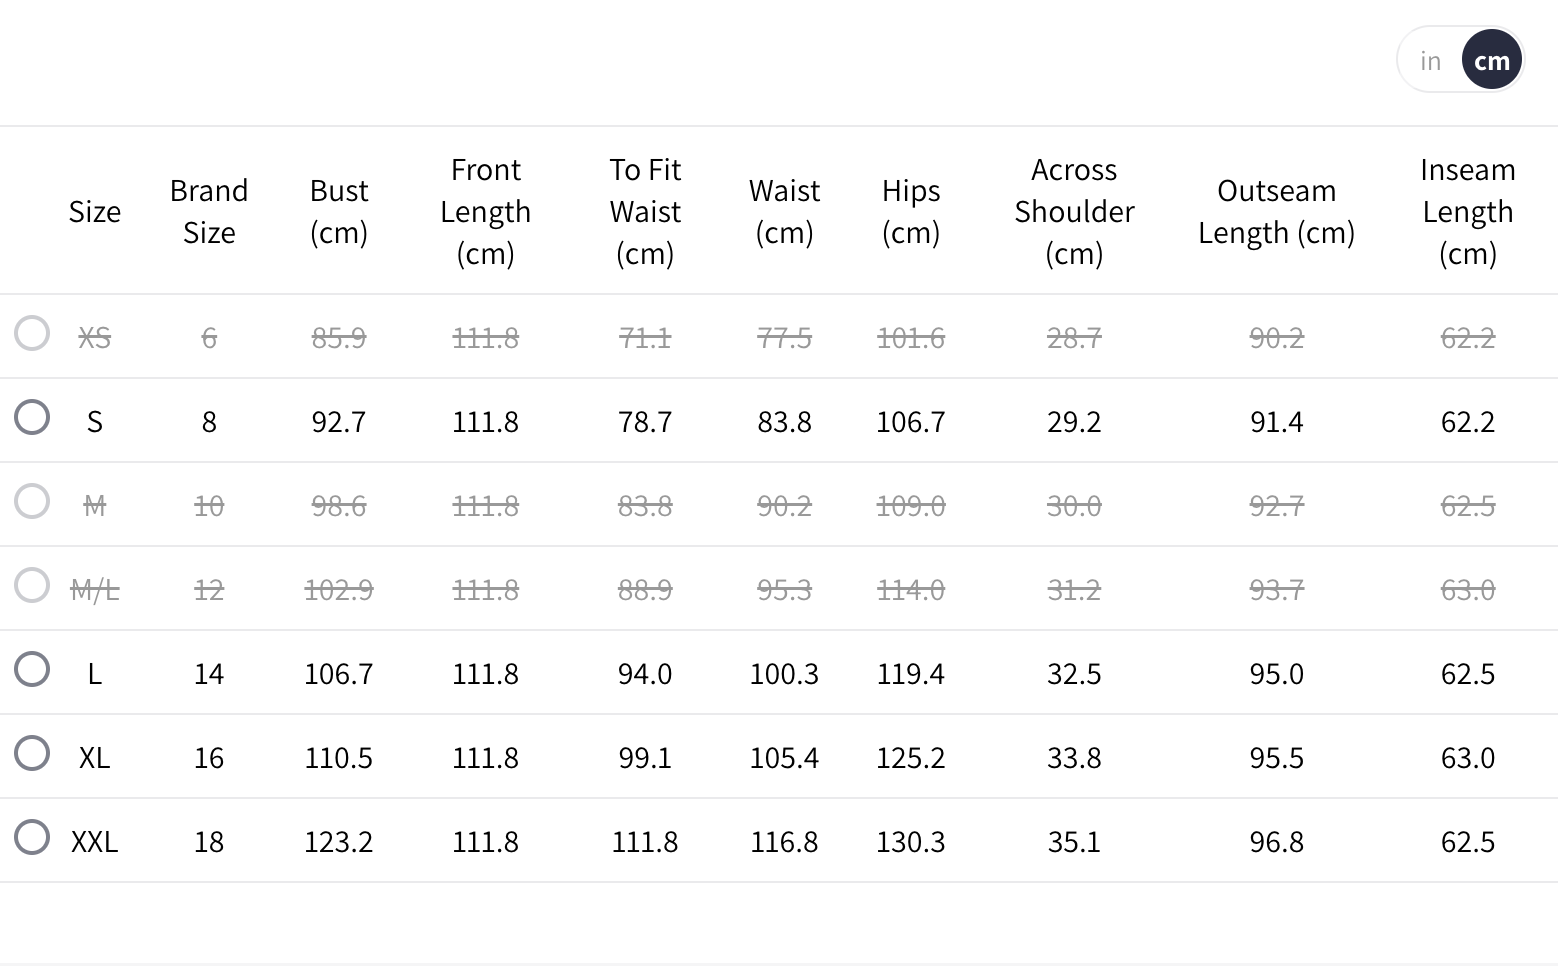1558x966 pixels.
Task: Click the Front Length column header
Action: pyautogui.click(x=485, y=212)
